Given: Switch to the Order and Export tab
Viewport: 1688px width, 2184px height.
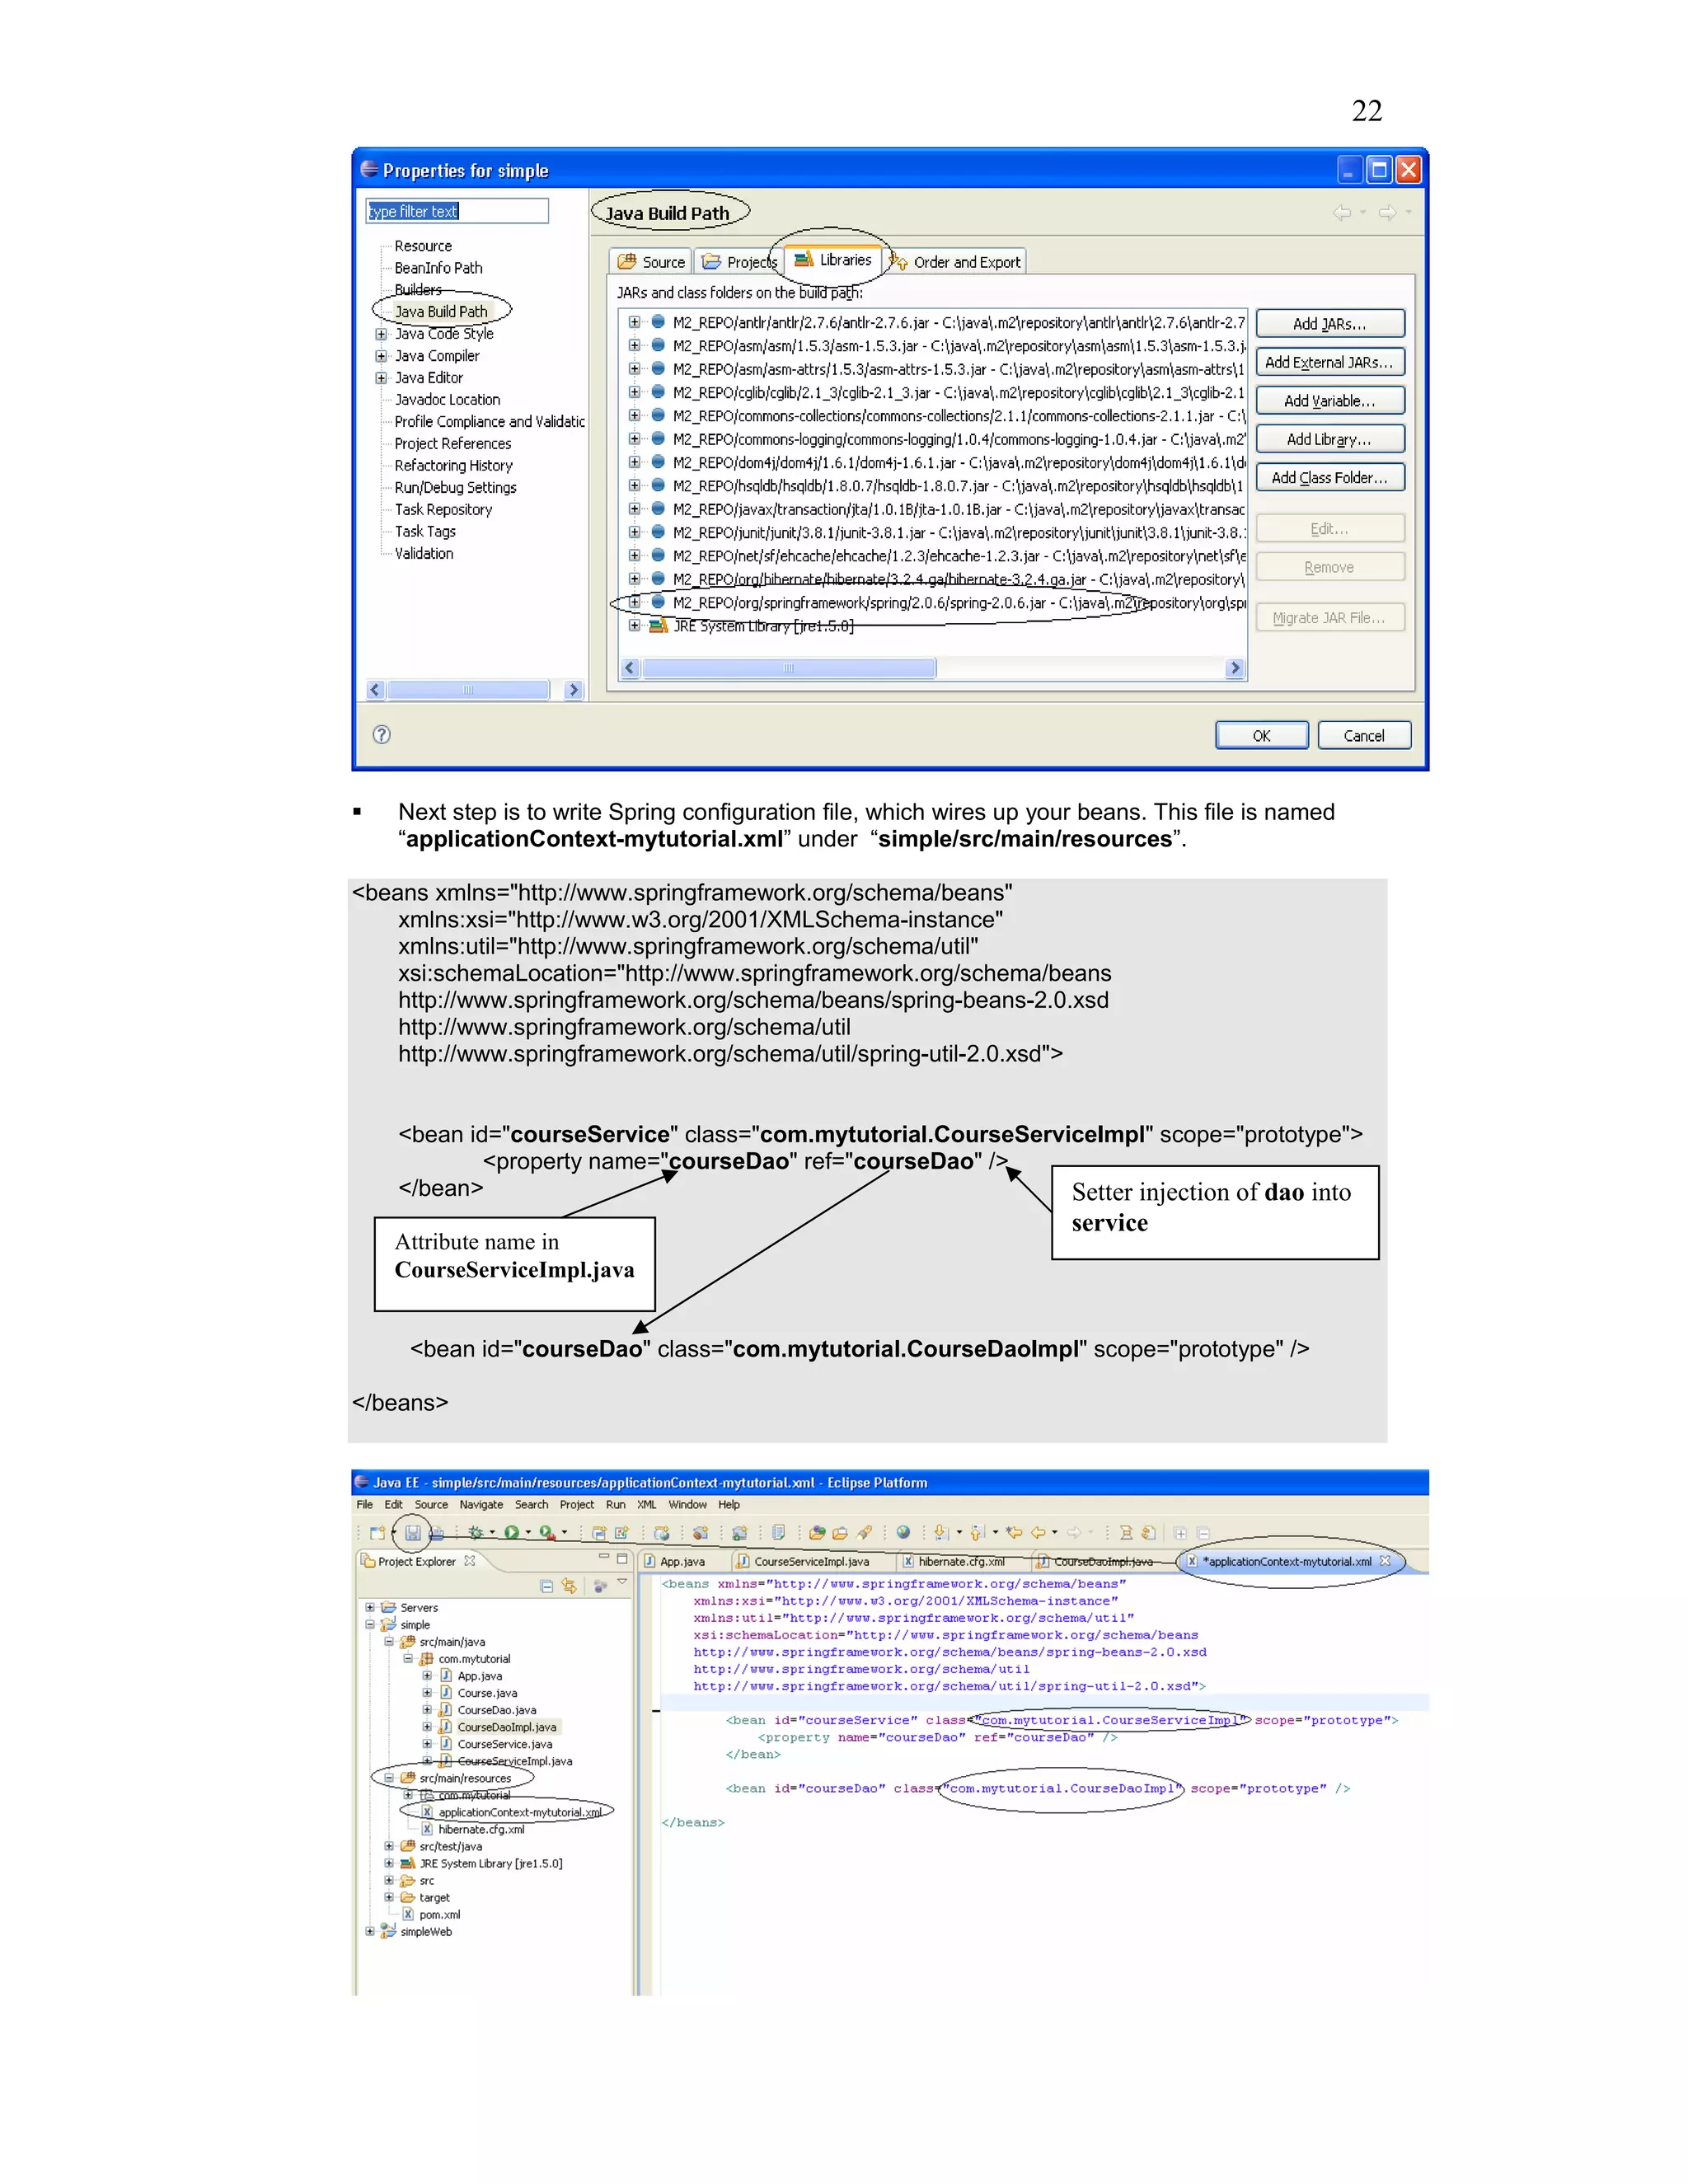Looking at the screenshot, I should point(956,262).
